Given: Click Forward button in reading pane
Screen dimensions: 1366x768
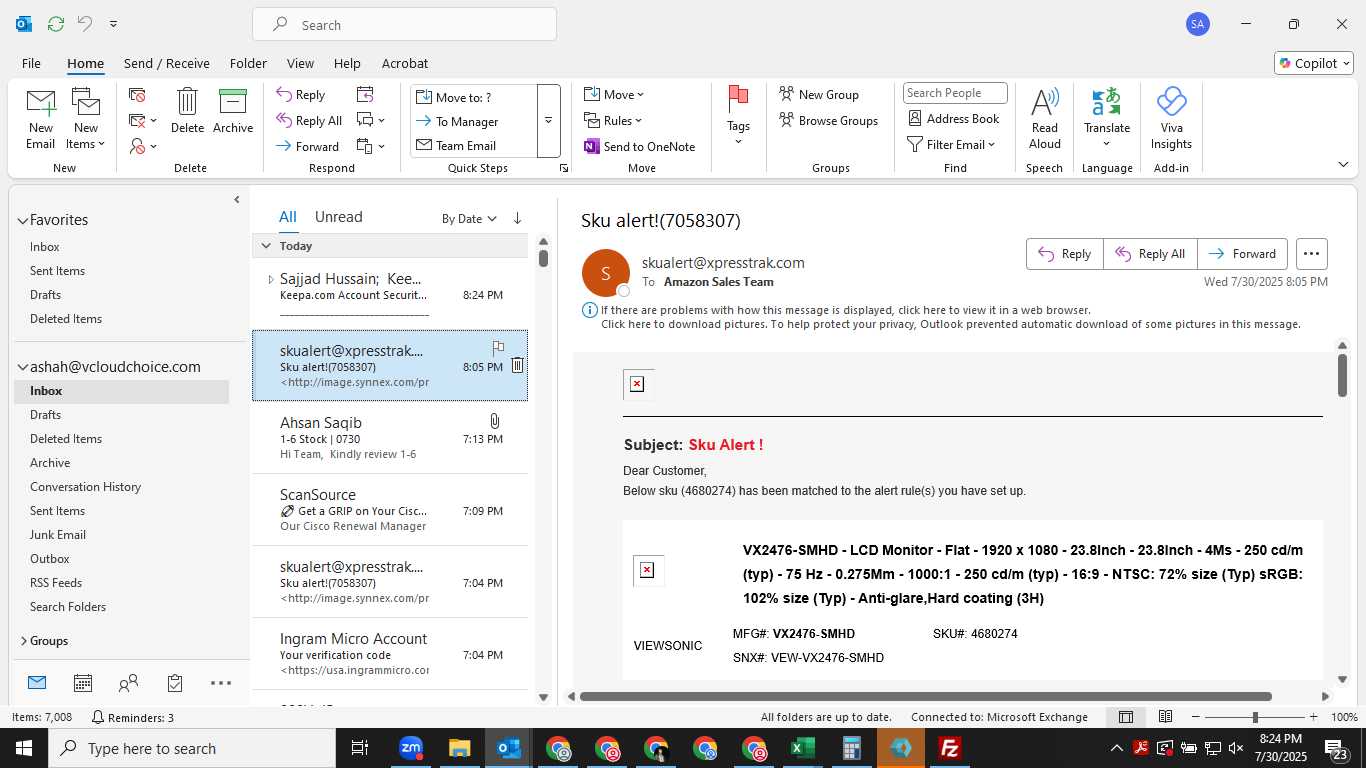Looking at the screenshot, I should click(1242, 254).
